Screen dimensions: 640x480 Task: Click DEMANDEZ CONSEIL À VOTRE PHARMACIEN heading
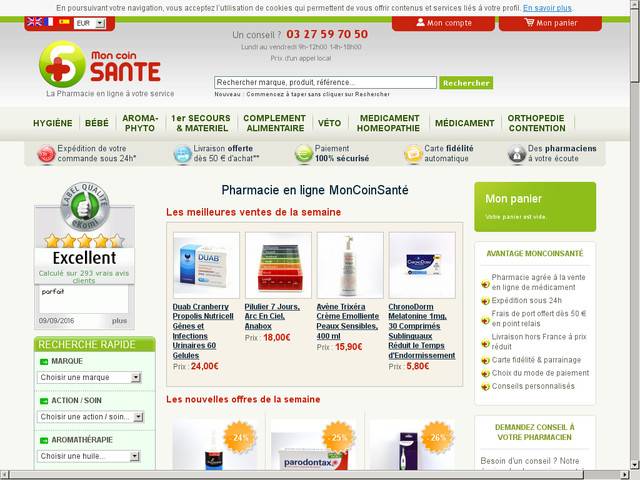(x=535, y=432)
